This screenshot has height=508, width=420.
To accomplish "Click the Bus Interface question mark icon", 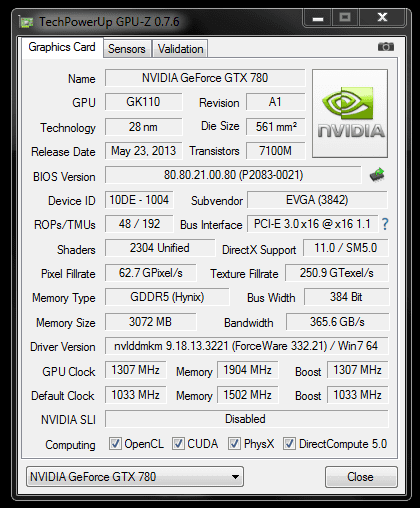I will coord(385,224).
